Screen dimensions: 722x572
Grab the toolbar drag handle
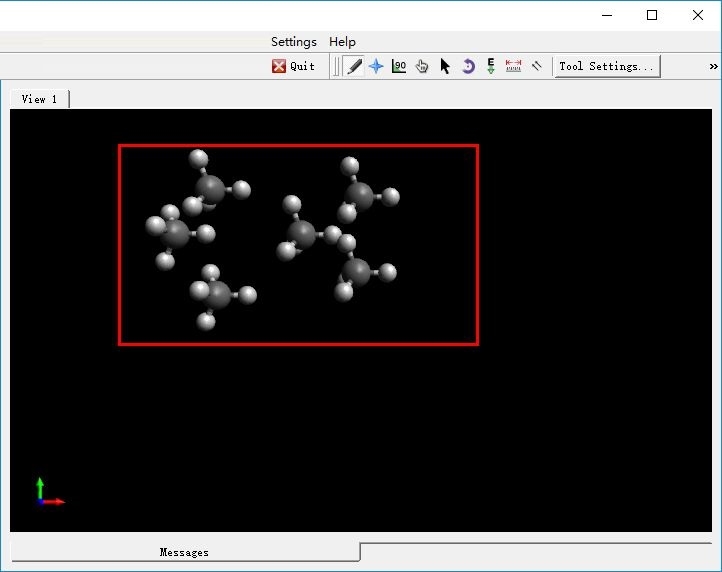point(336,66)
